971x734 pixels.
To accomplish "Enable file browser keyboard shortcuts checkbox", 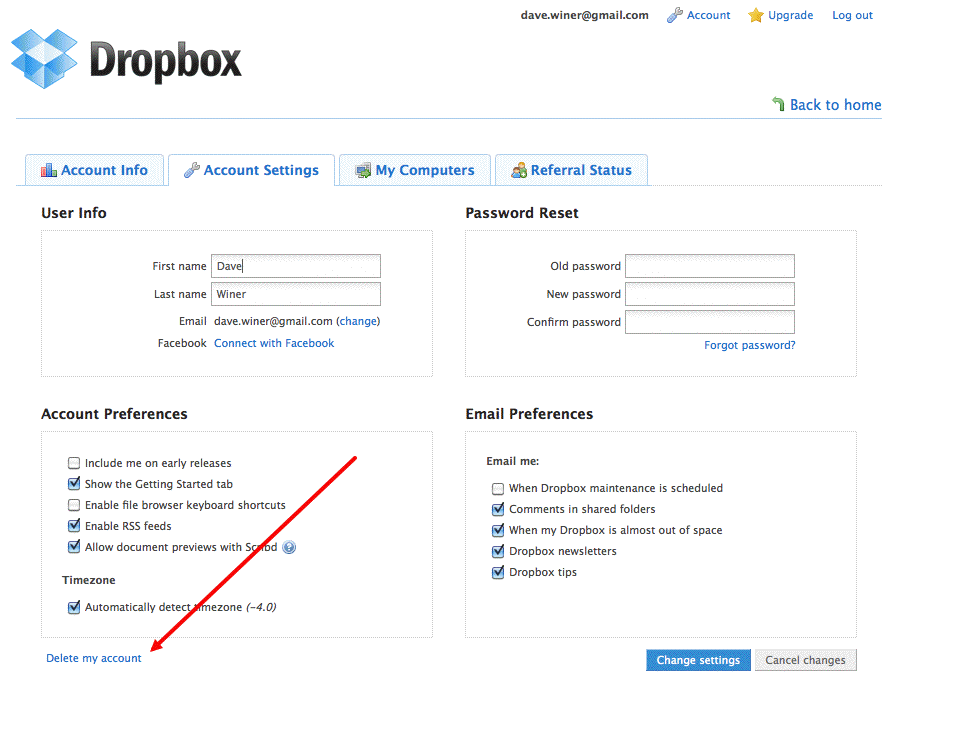I will click(74, 505).
